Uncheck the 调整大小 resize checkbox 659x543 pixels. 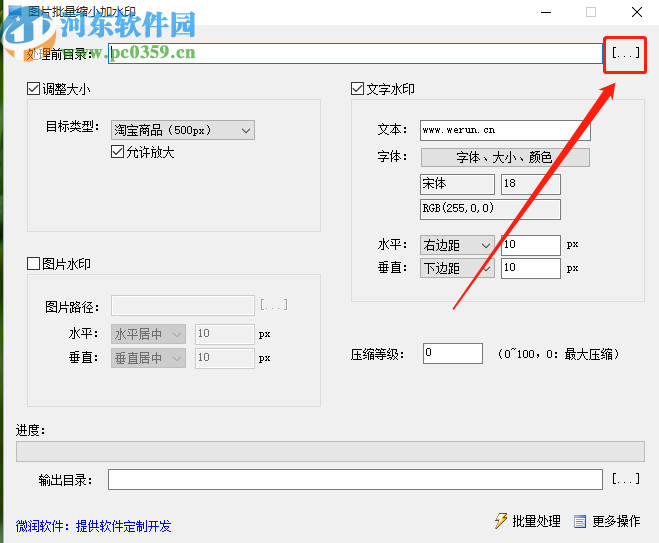(33, 89)
